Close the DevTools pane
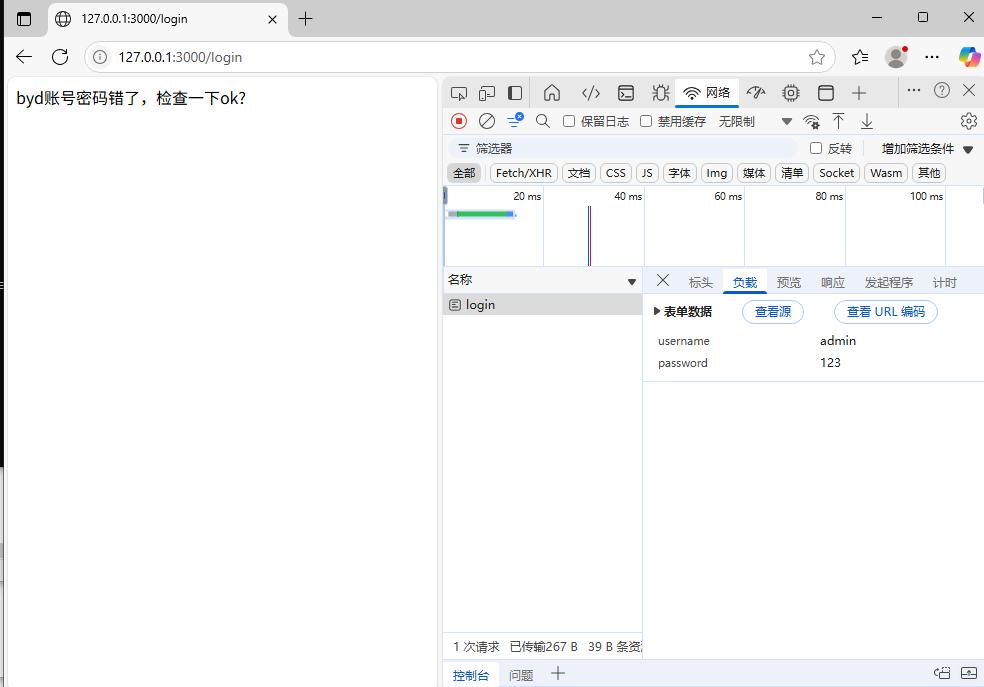Viewport: 984px width, 687px height. [x=969, y=90]
